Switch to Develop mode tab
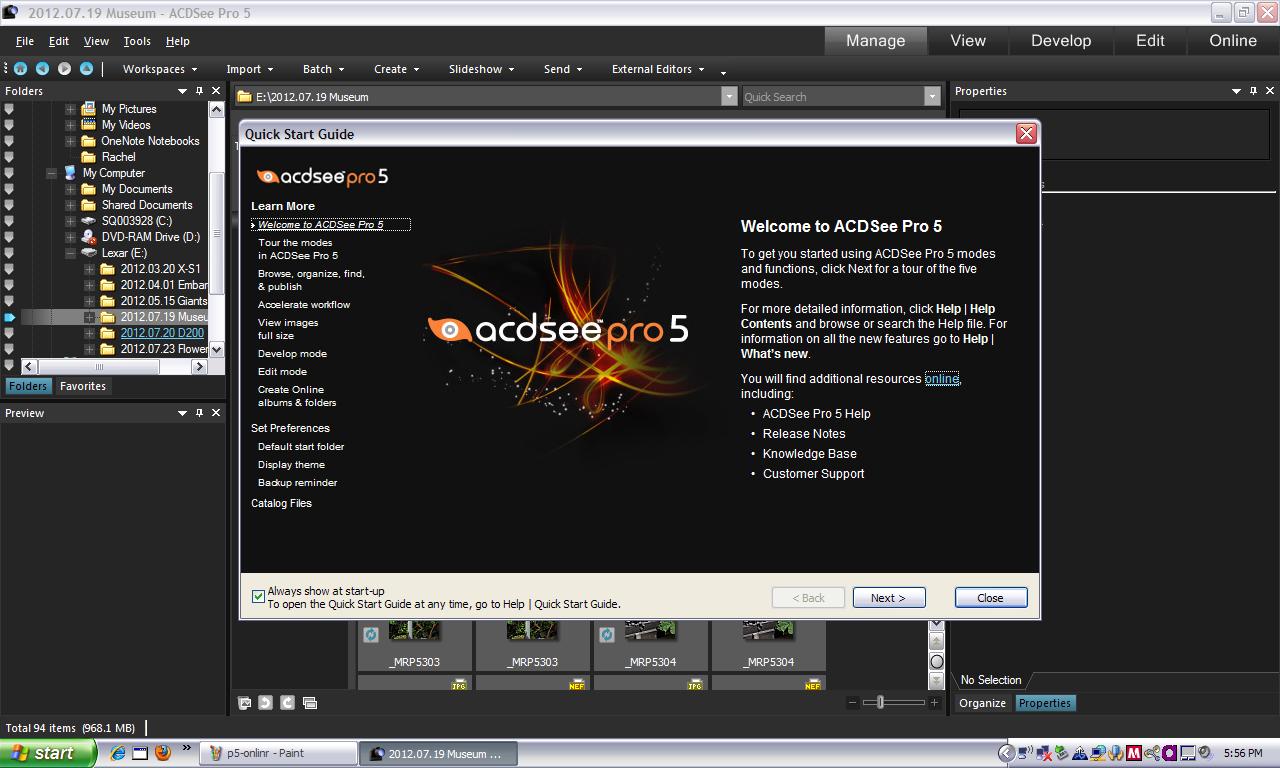This screenshot has width=1280, height=768. coord(1060,41)
